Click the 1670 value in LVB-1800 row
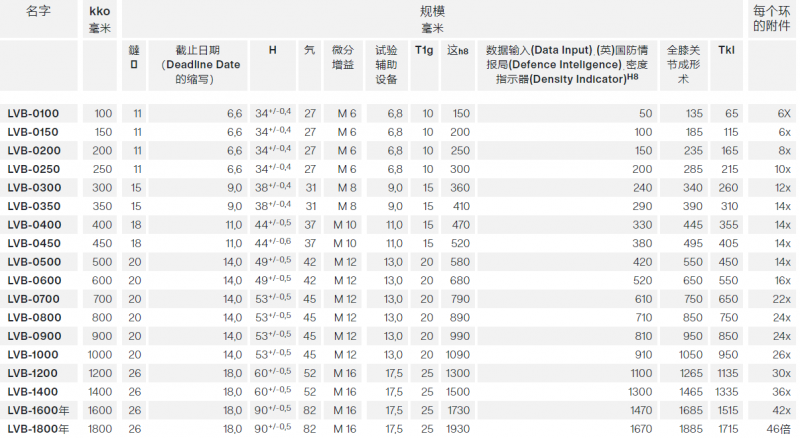Screen dimensions: 800x438 (x=640, y=429)
